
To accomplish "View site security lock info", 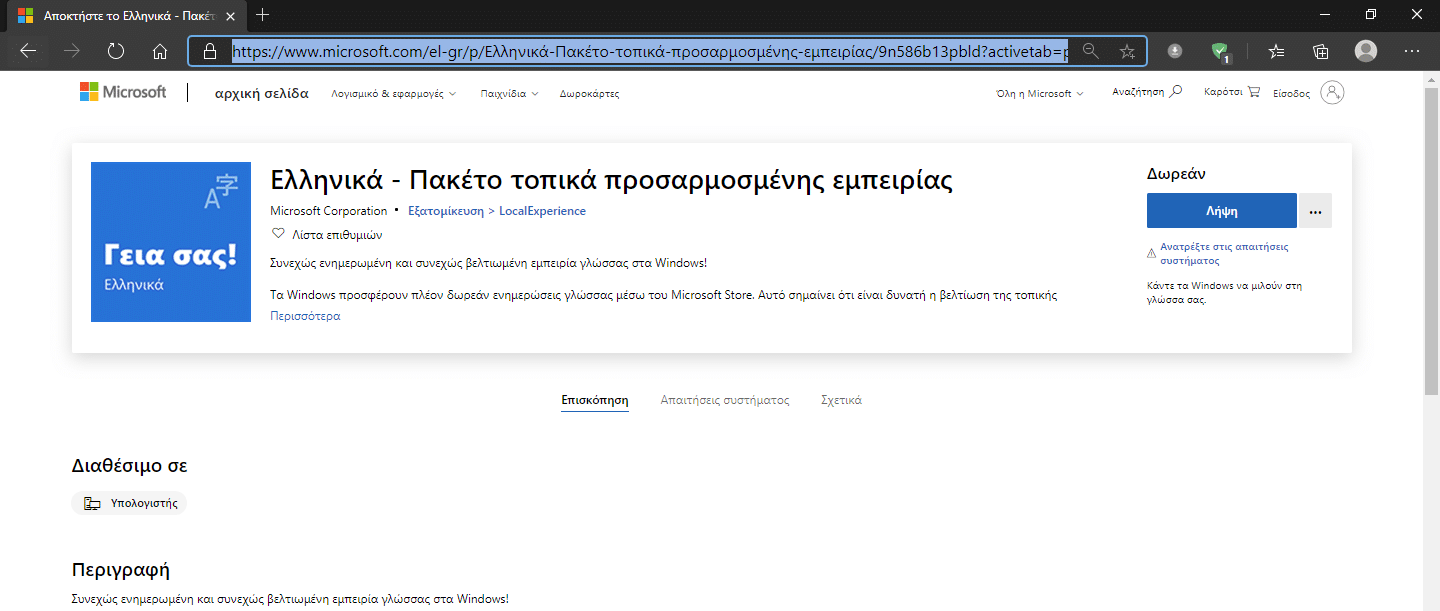I will coord(210,51).
